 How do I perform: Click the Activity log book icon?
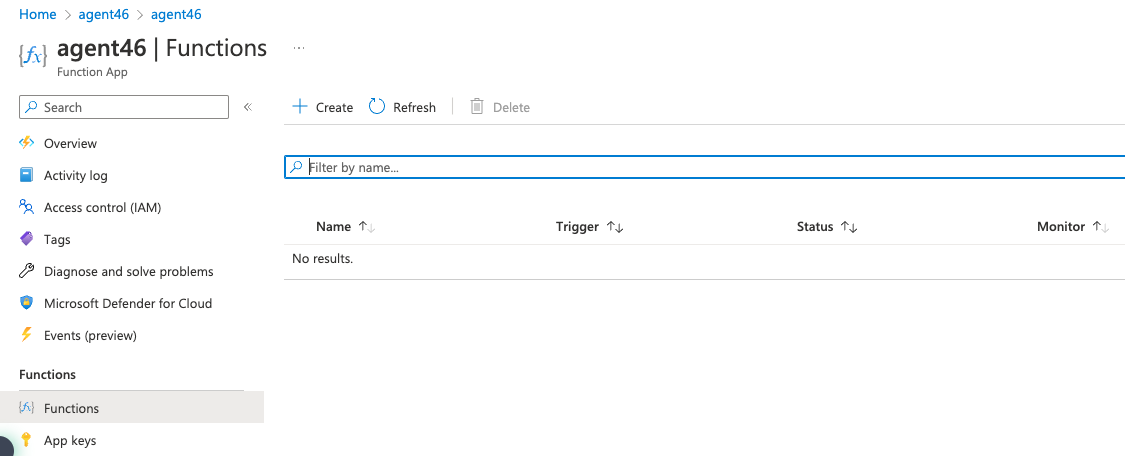tap(27, 175)
